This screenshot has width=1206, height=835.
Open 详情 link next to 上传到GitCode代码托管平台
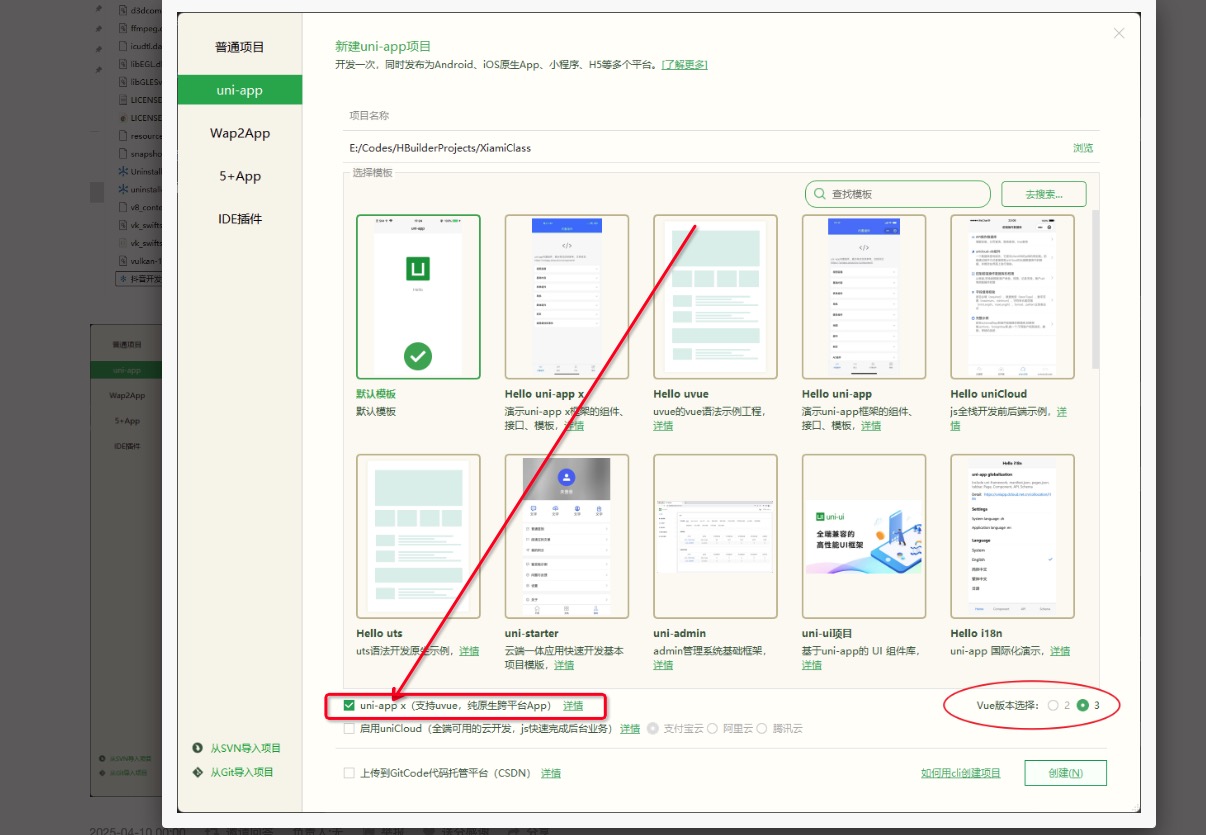point(551,773)
